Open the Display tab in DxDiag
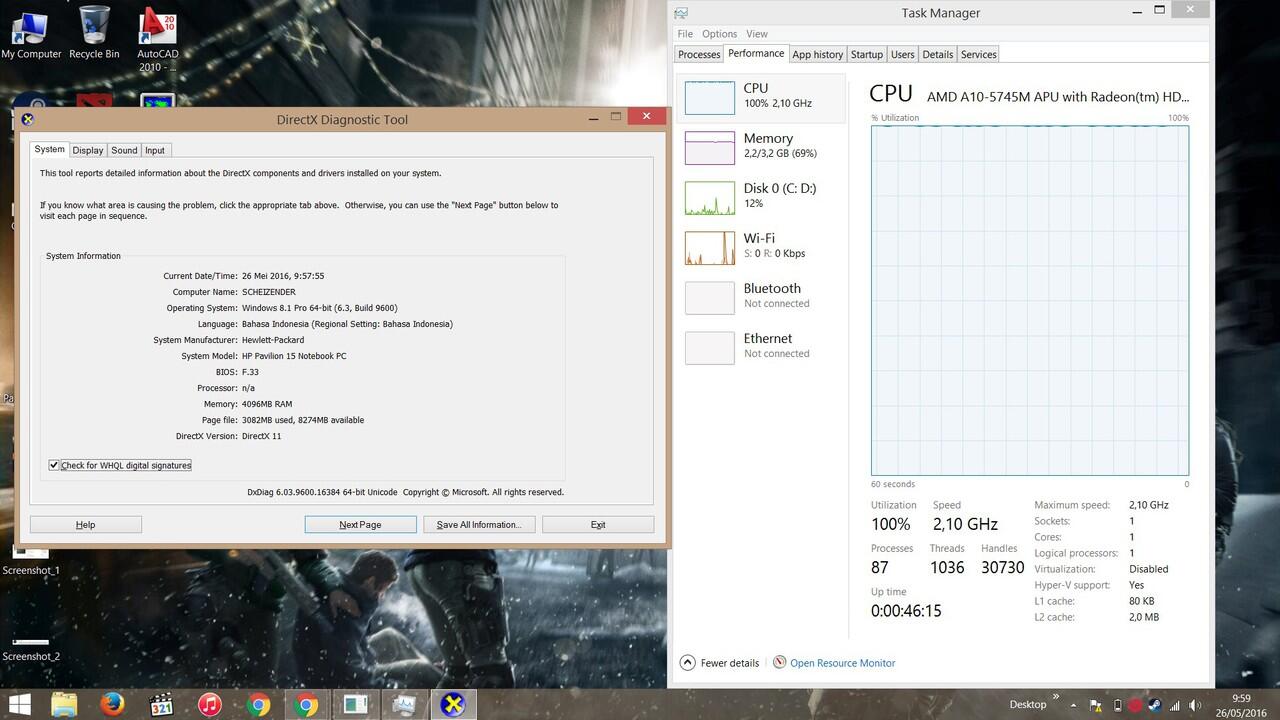 coord(88,150)
